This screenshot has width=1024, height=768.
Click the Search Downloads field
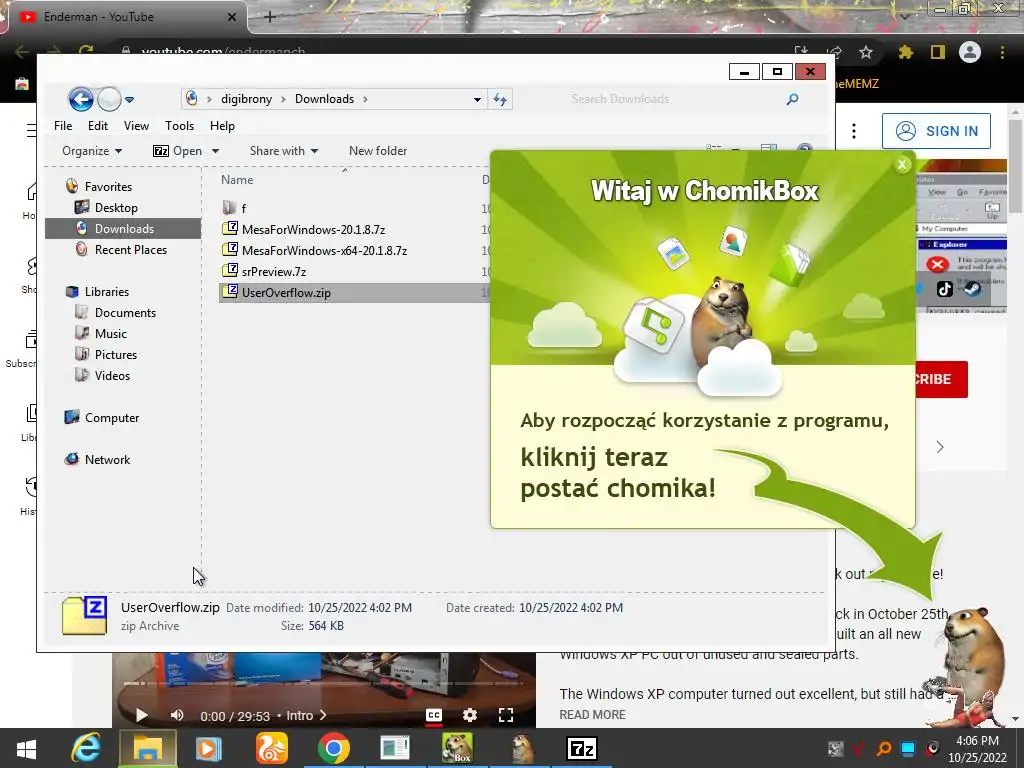(673, 99)
